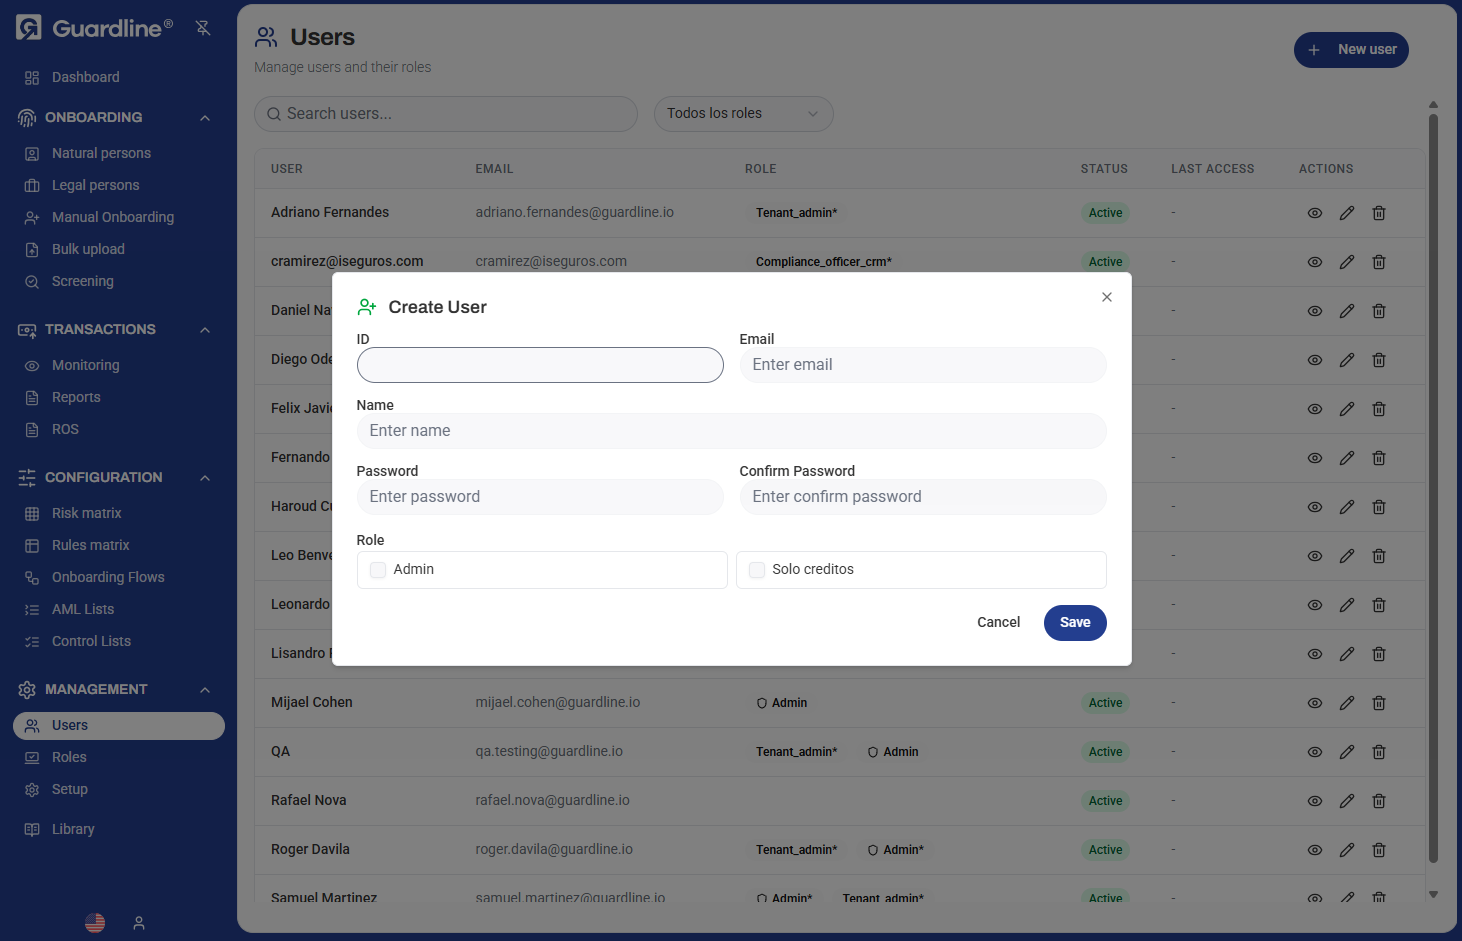Open the Todos los roles dropdown
1462x941 pixels.
click(743, 113)
